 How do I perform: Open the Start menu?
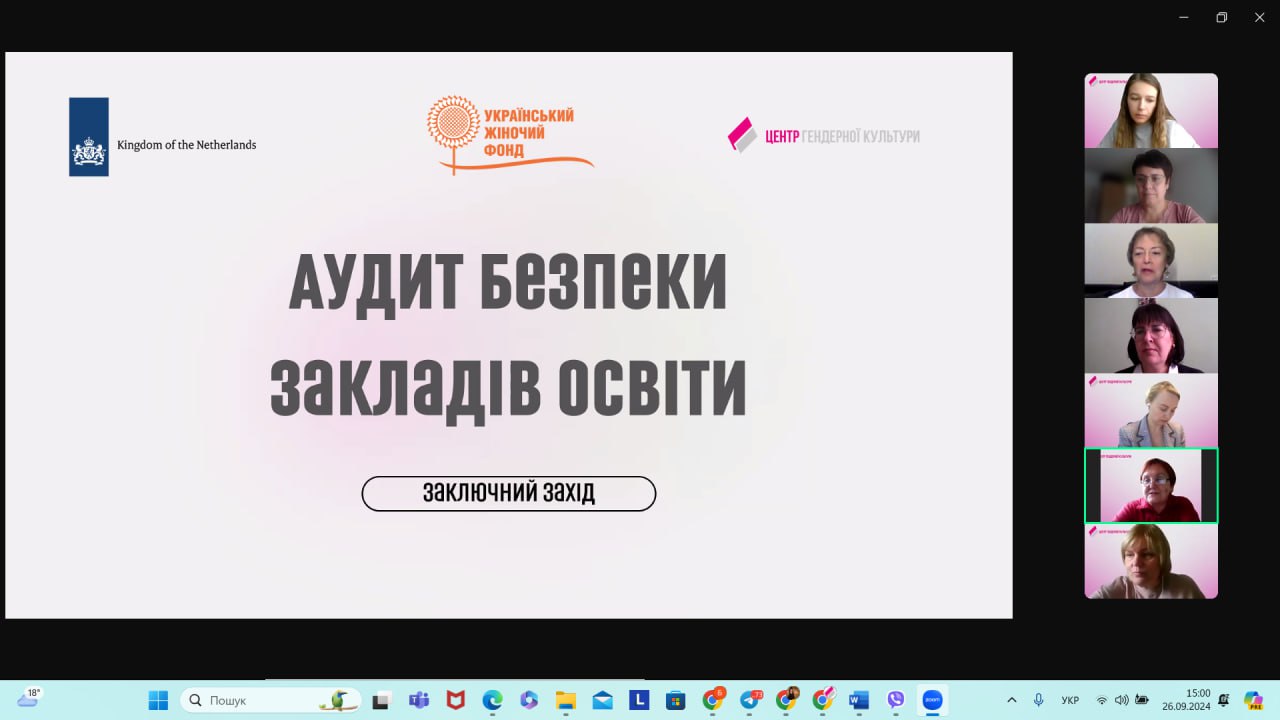coord(157,700)
